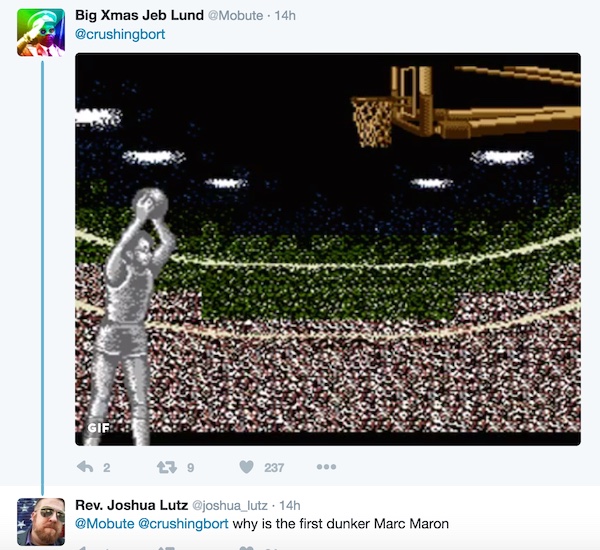Click the Big Xmas Jeb Lund display name

(139, 15)
